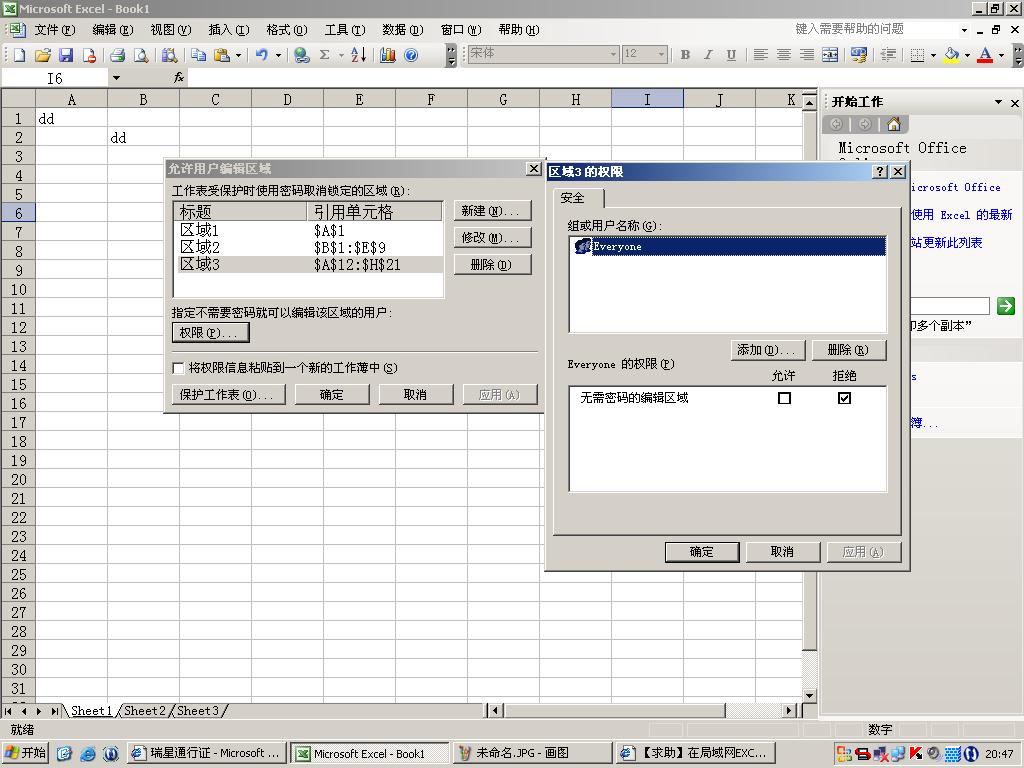Select Everyone in group or user list
The image size is (1024, 768).
pos(728,246)
